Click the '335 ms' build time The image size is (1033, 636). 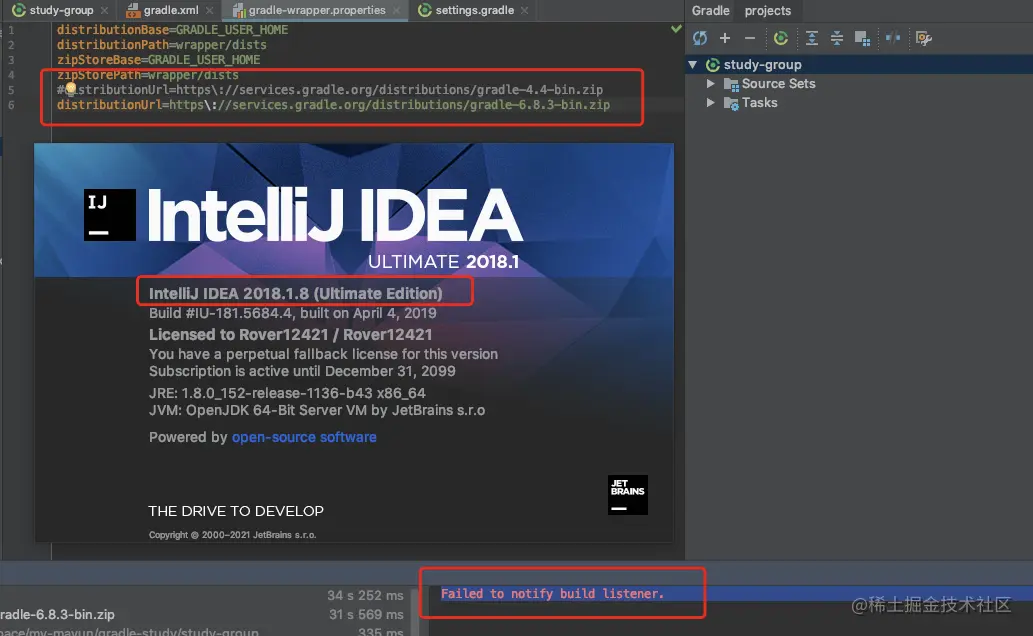click(x=380, y=631)
